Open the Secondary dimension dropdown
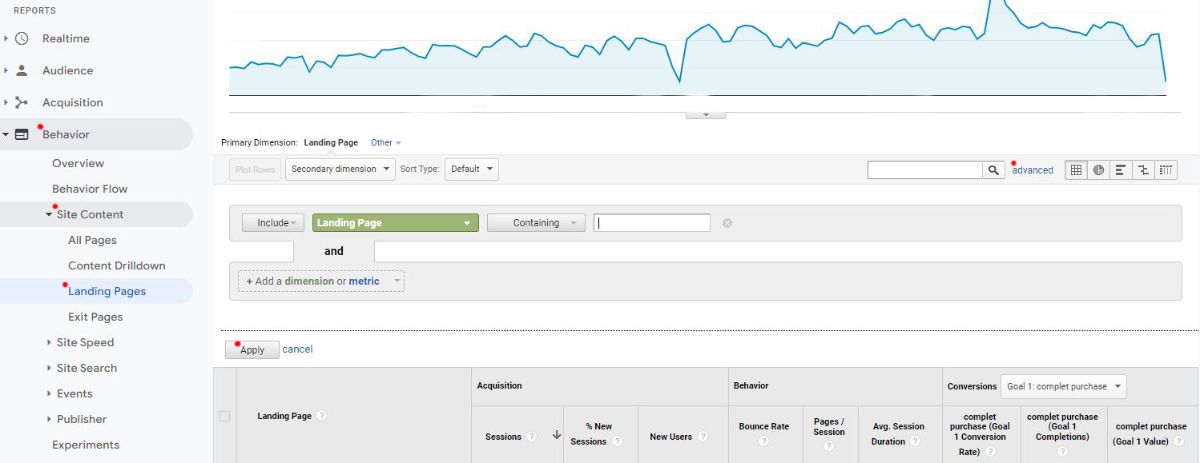1200x463 pixels. coord(340,169)
